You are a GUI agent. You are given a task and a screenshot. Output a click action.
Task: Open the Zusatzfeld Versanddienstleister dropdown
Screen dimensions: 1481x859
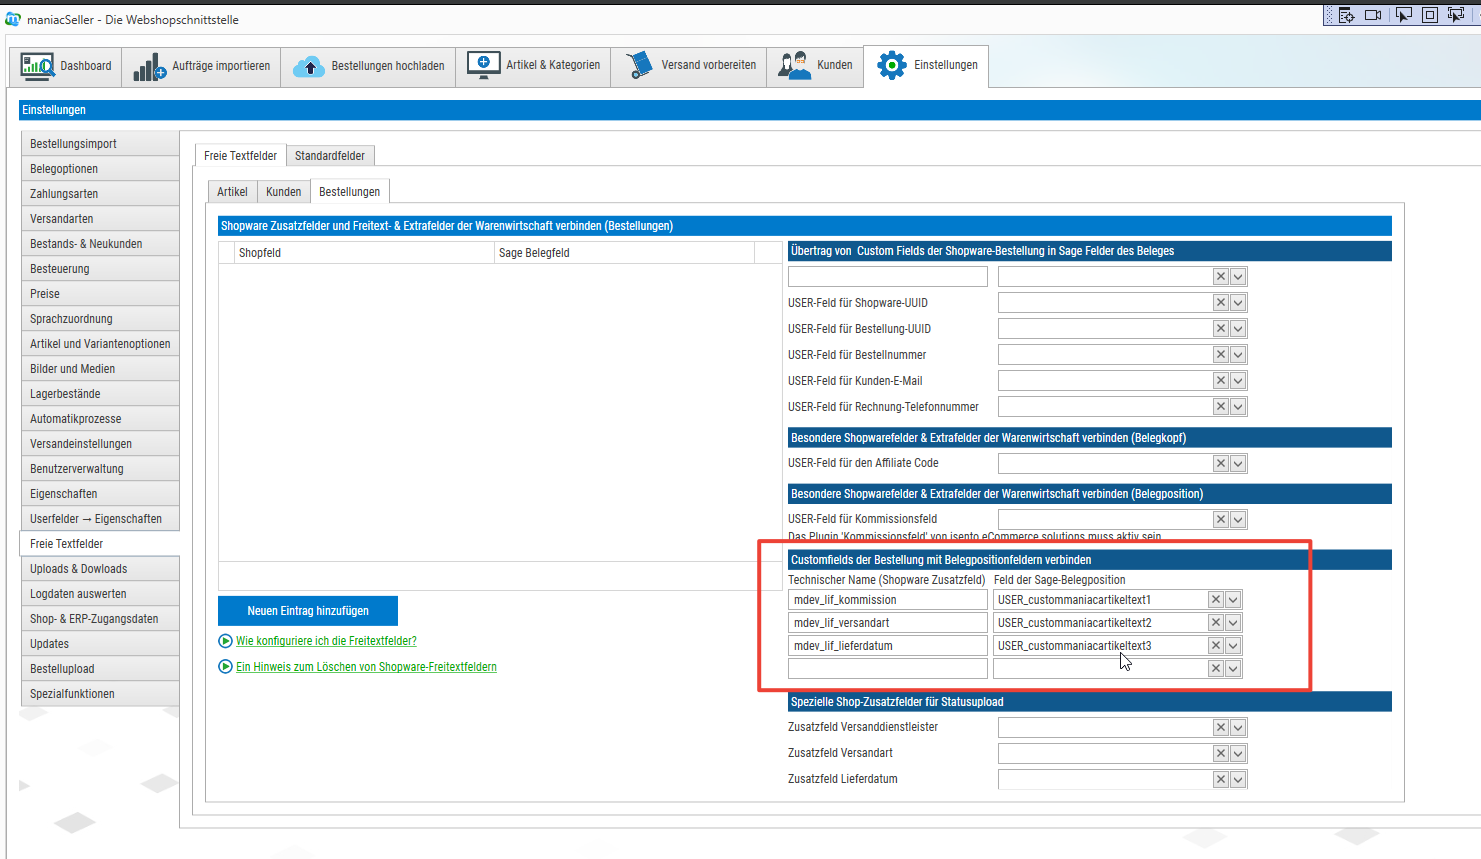click(x=1238, y=728)
